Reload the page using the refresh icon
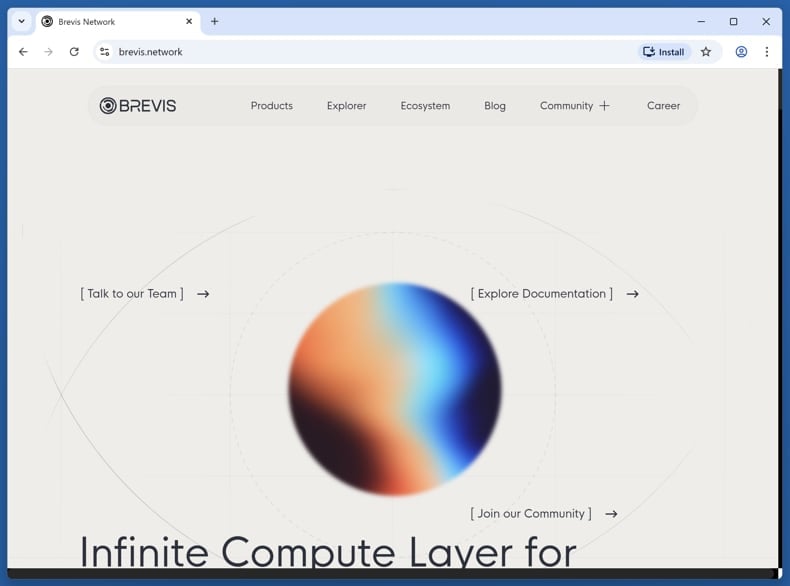 click(x=74, y=52)
